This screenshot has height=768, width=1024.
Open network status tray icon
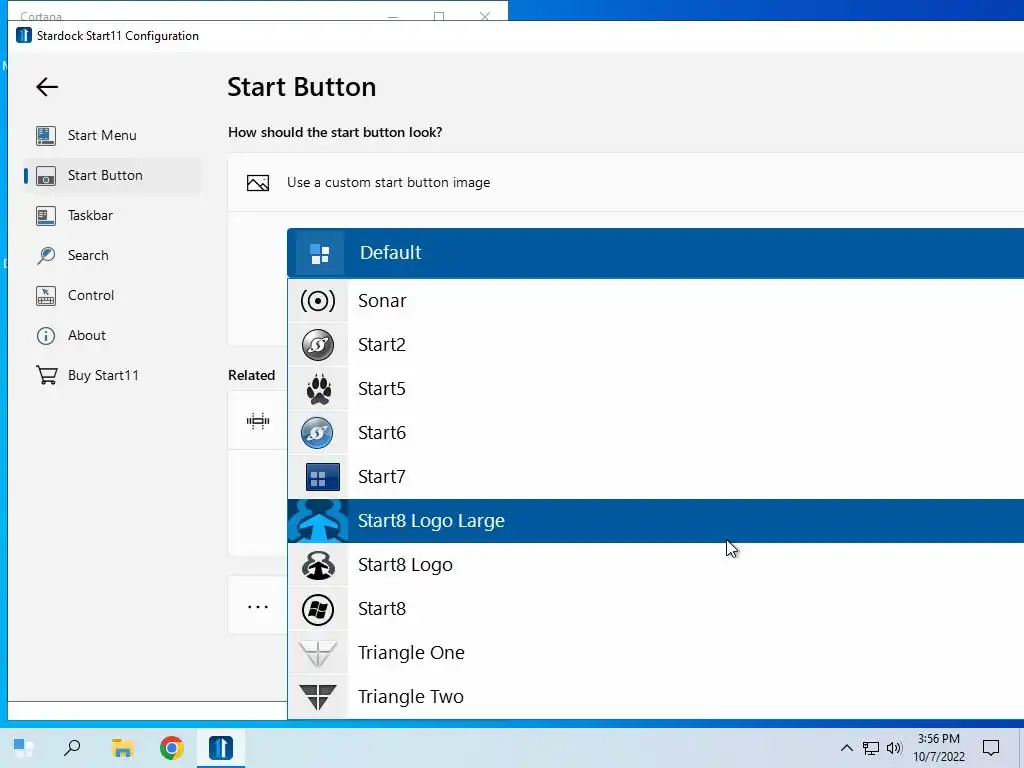coord(871,748)
